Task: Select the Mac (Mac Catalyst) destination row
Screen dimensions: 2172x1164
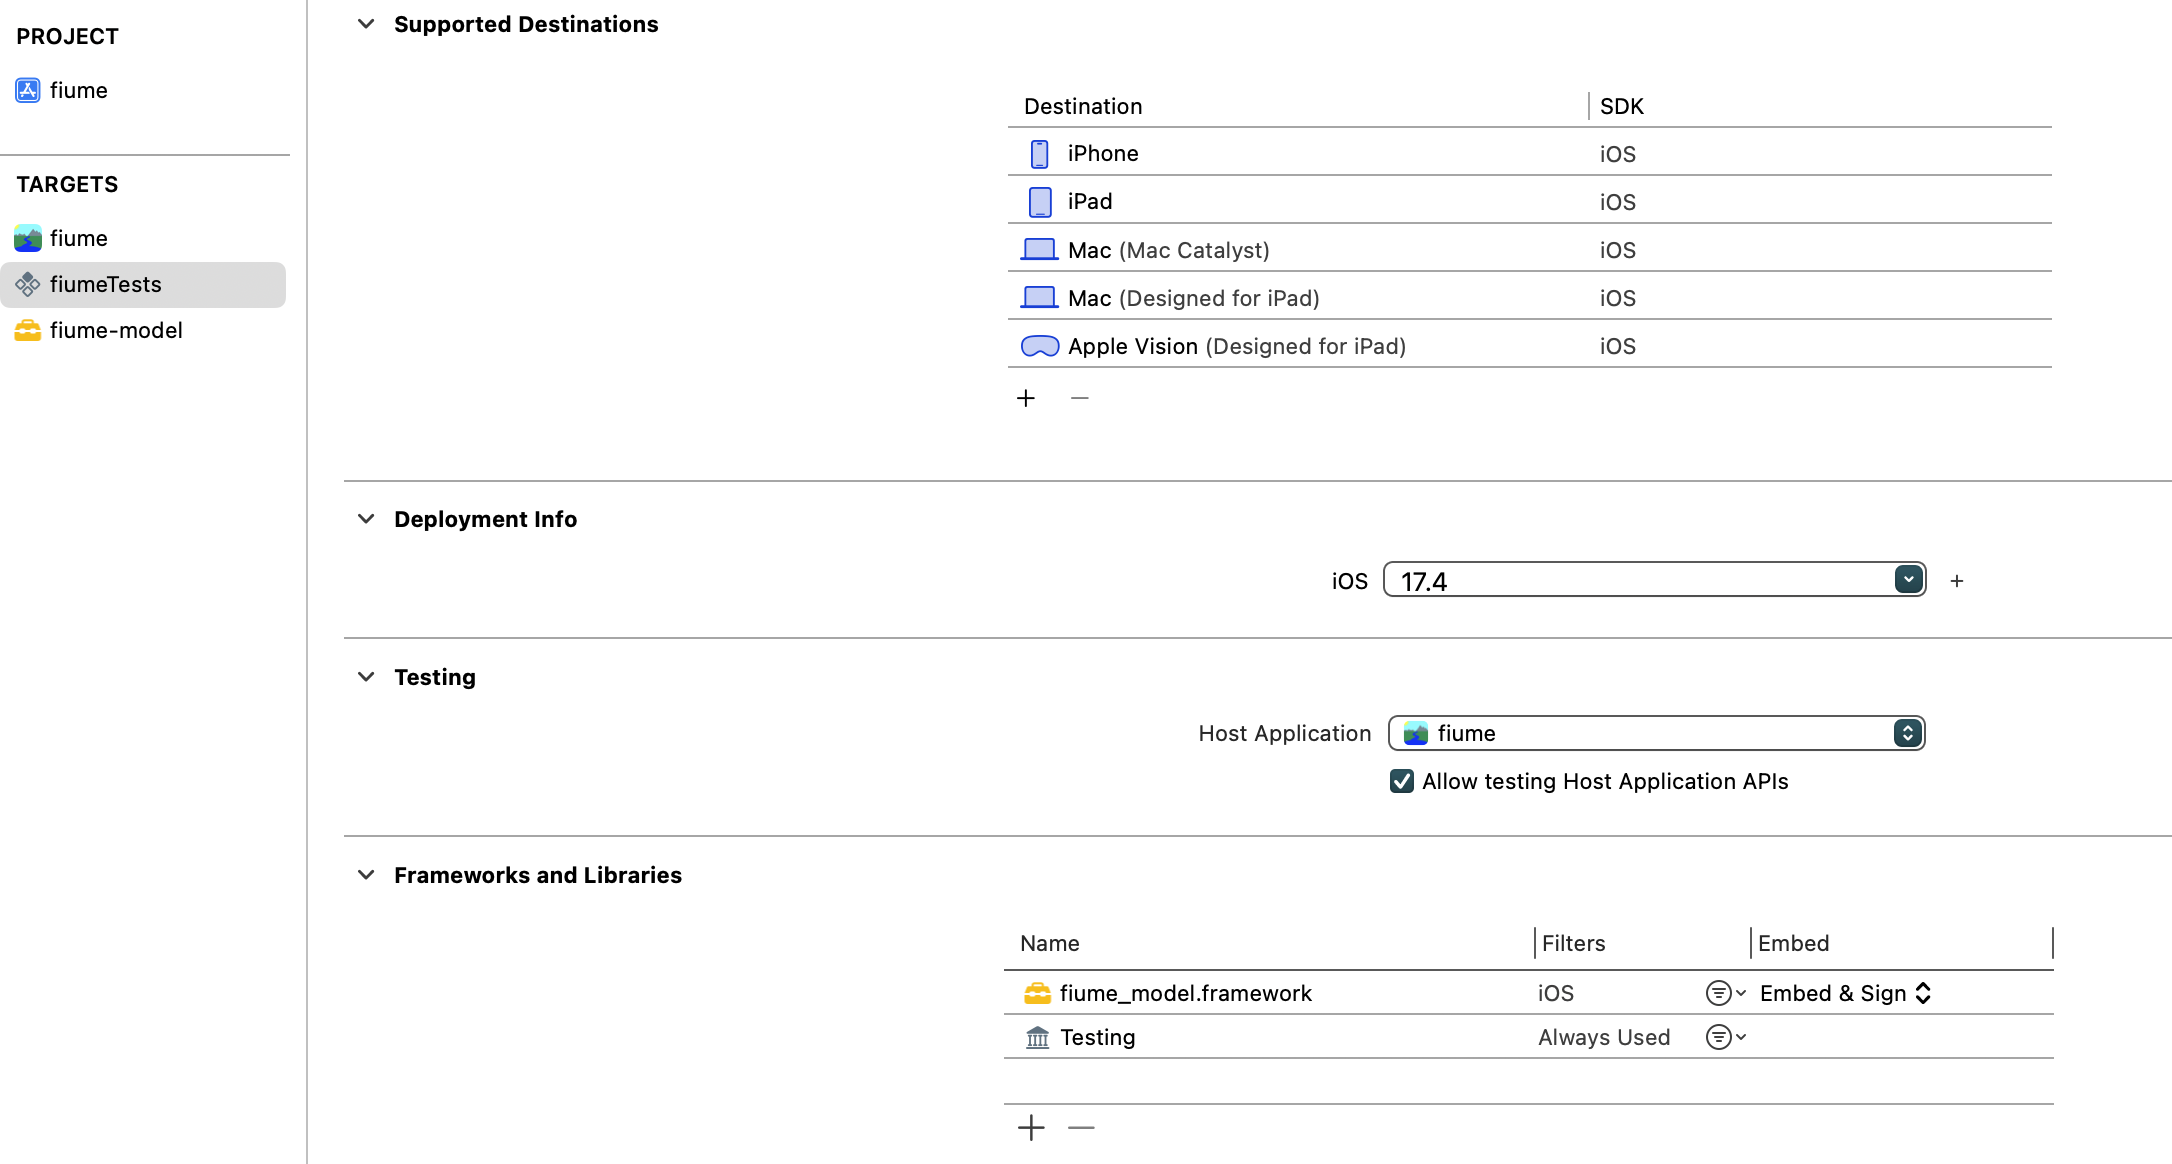Action: point(1530,249)
